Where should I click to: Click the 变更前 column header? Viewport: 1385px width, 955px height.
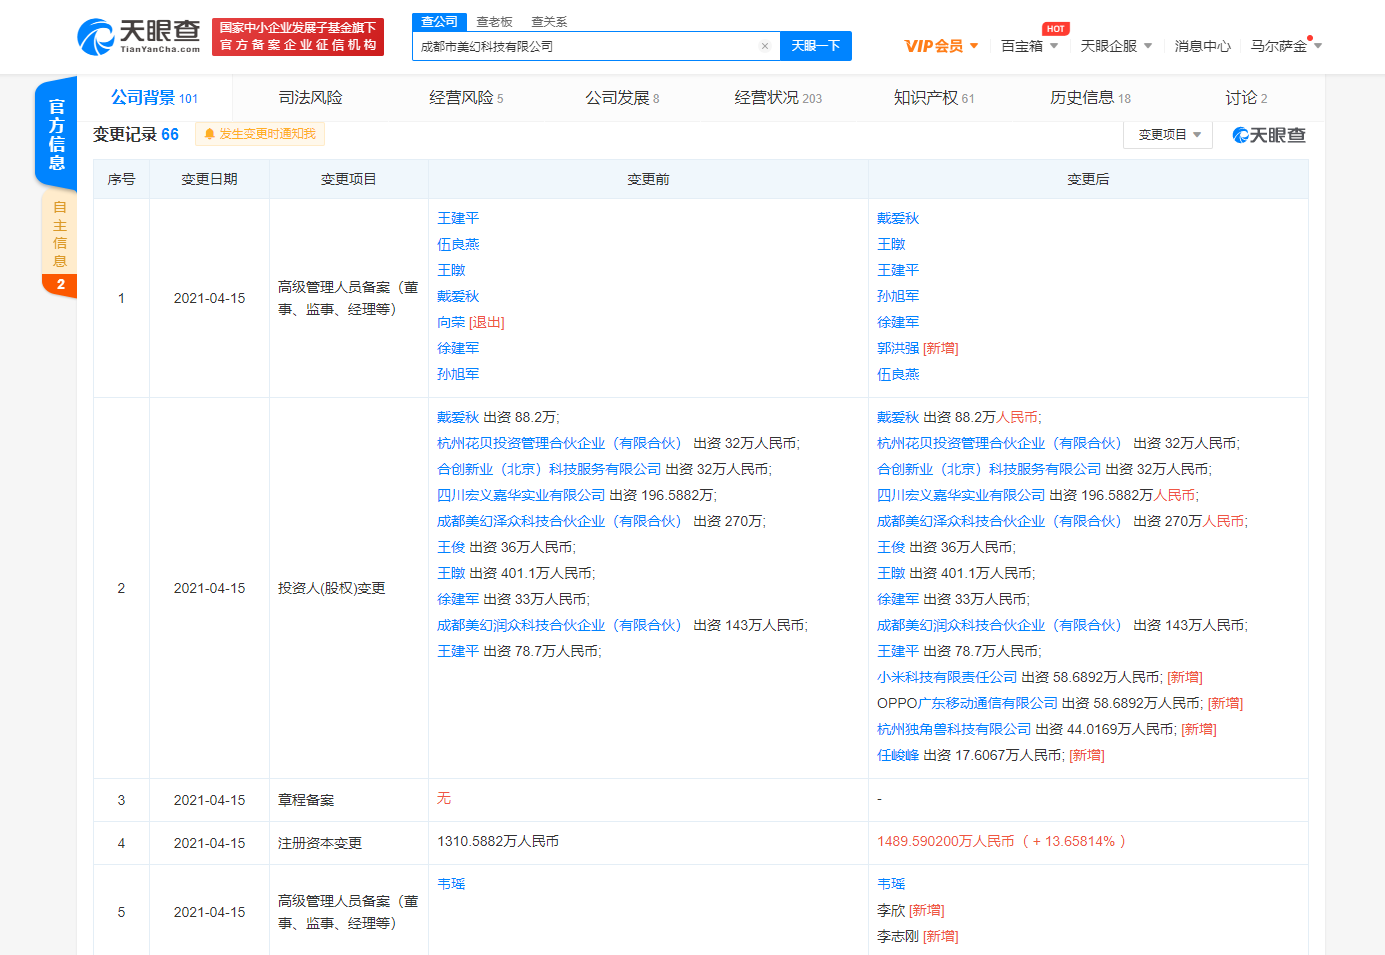[x=648, y=179]
